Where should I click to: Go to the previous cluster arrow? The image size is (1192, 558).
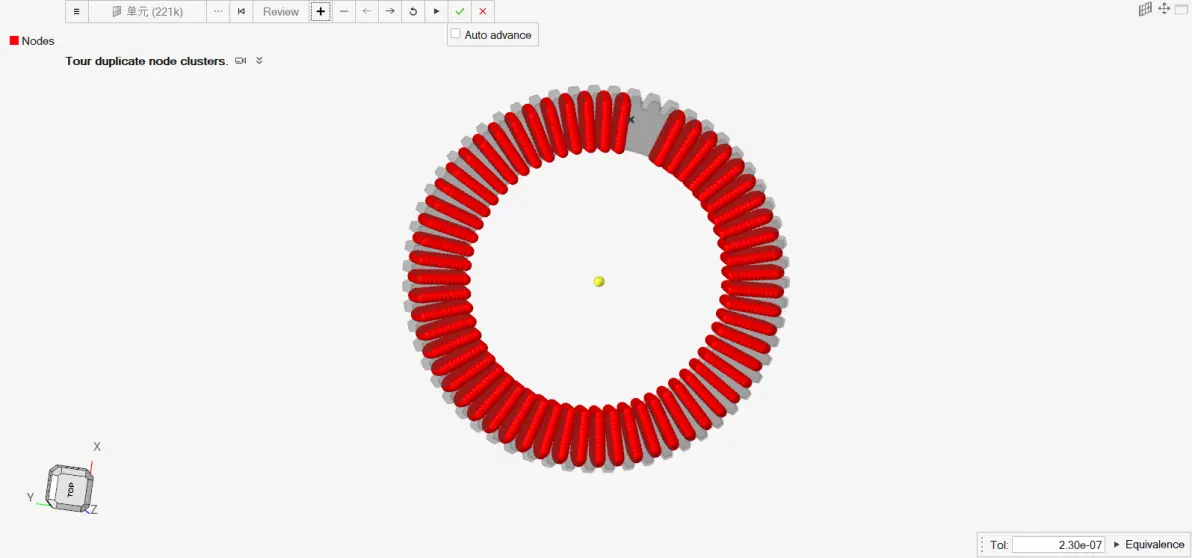point(367,11)
